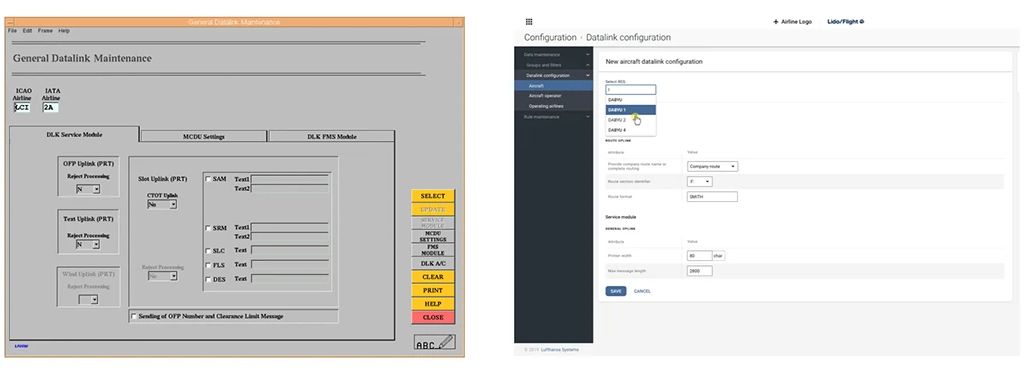
Task: Click the Max message length field
Action: click(x=699, y=271)
